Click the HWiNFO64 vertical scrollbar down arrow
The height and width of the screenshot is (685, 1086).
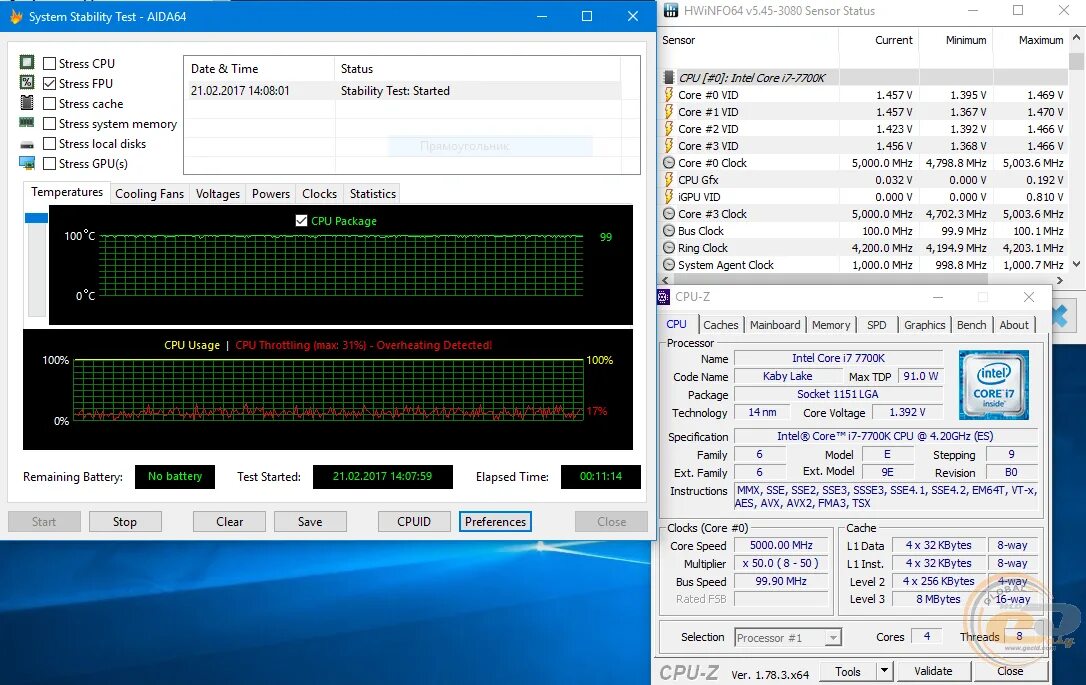[1076, 264]
